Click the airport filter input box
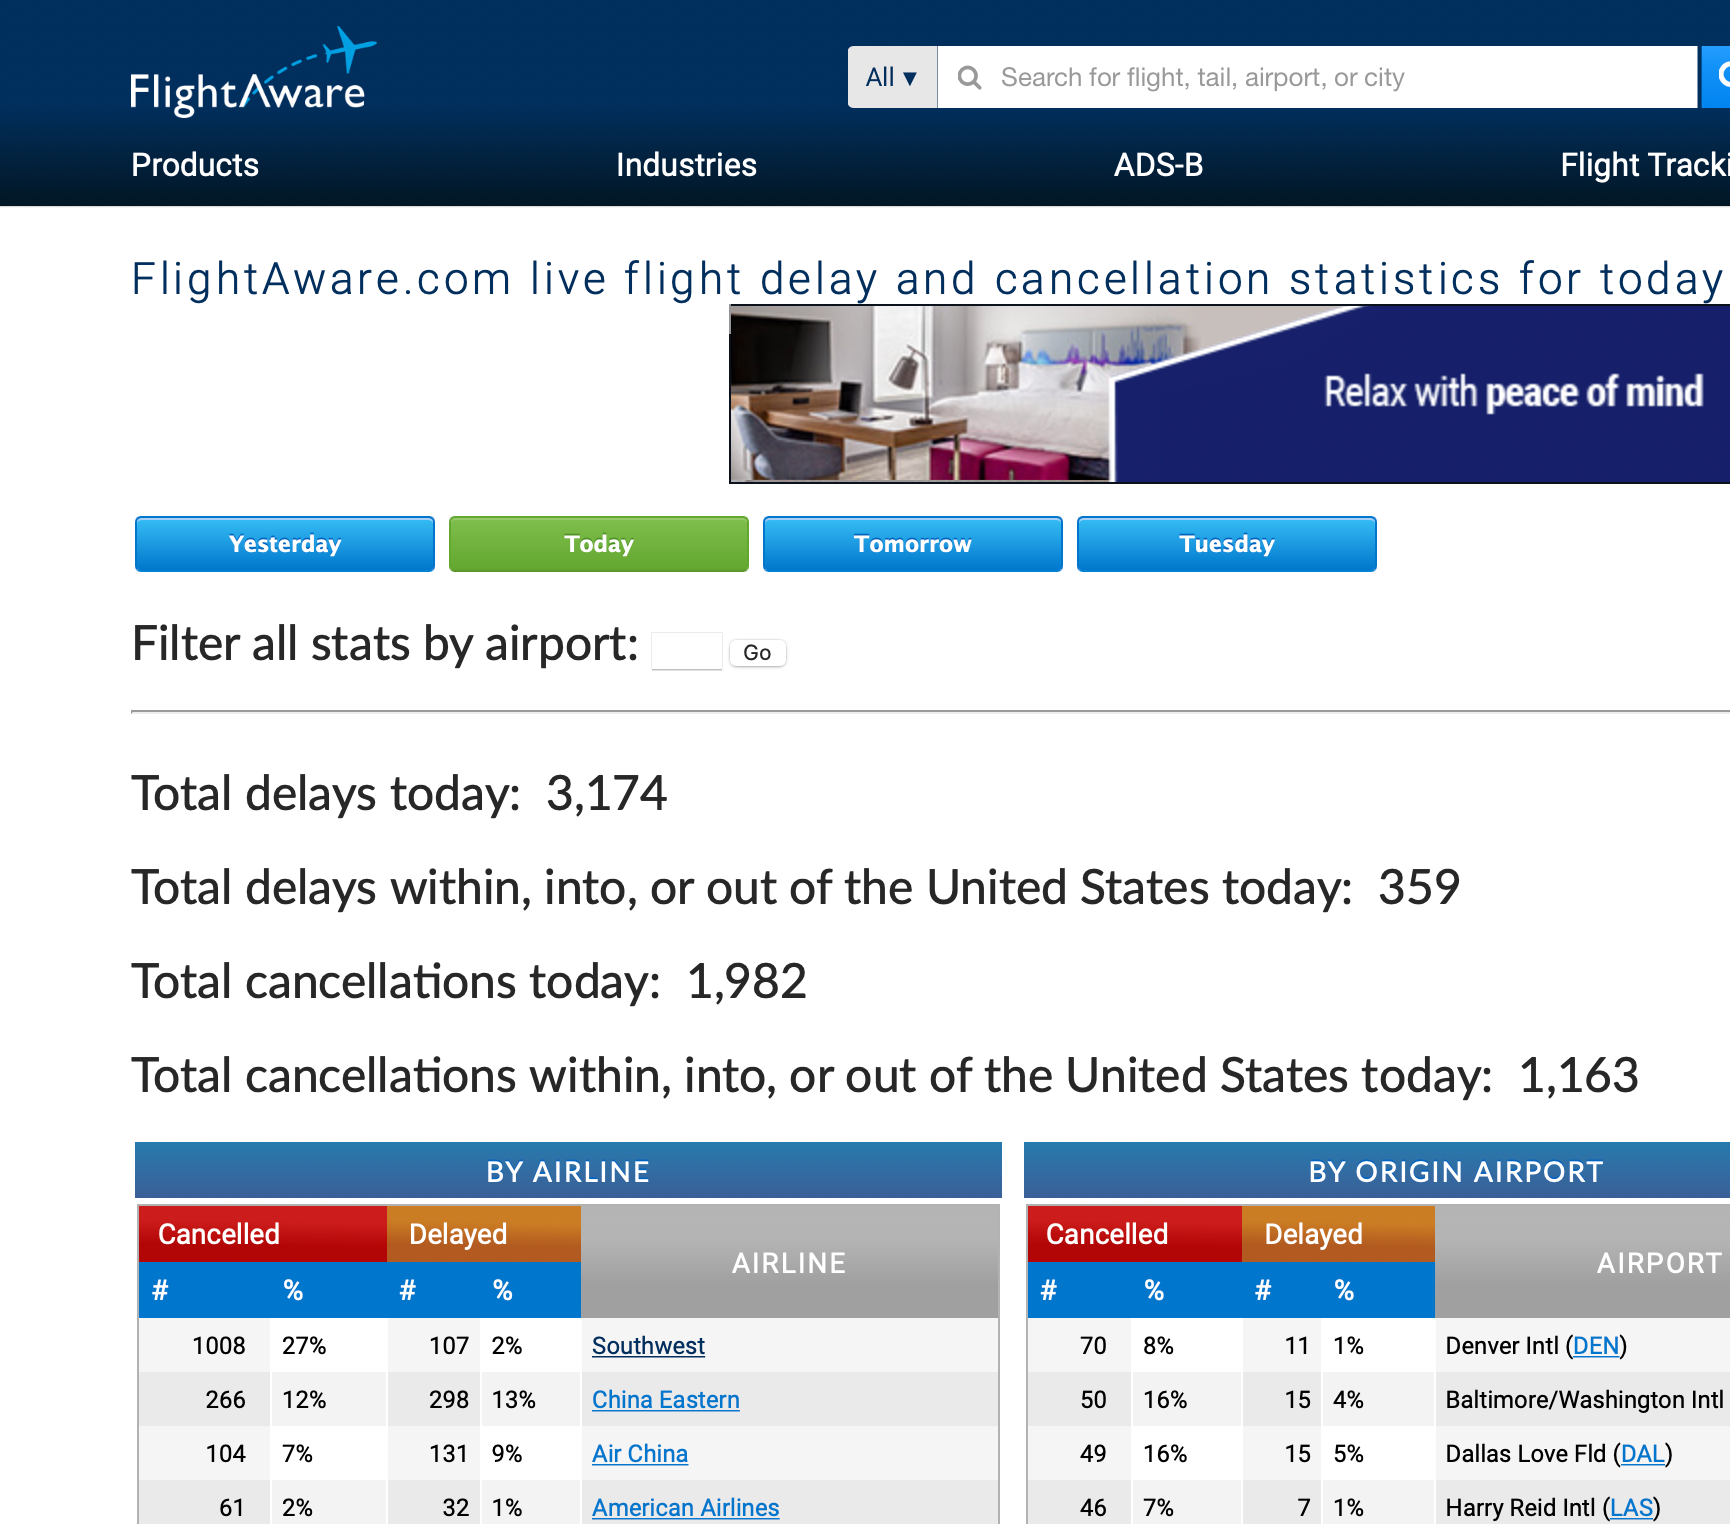 click(x=686, y=651)
